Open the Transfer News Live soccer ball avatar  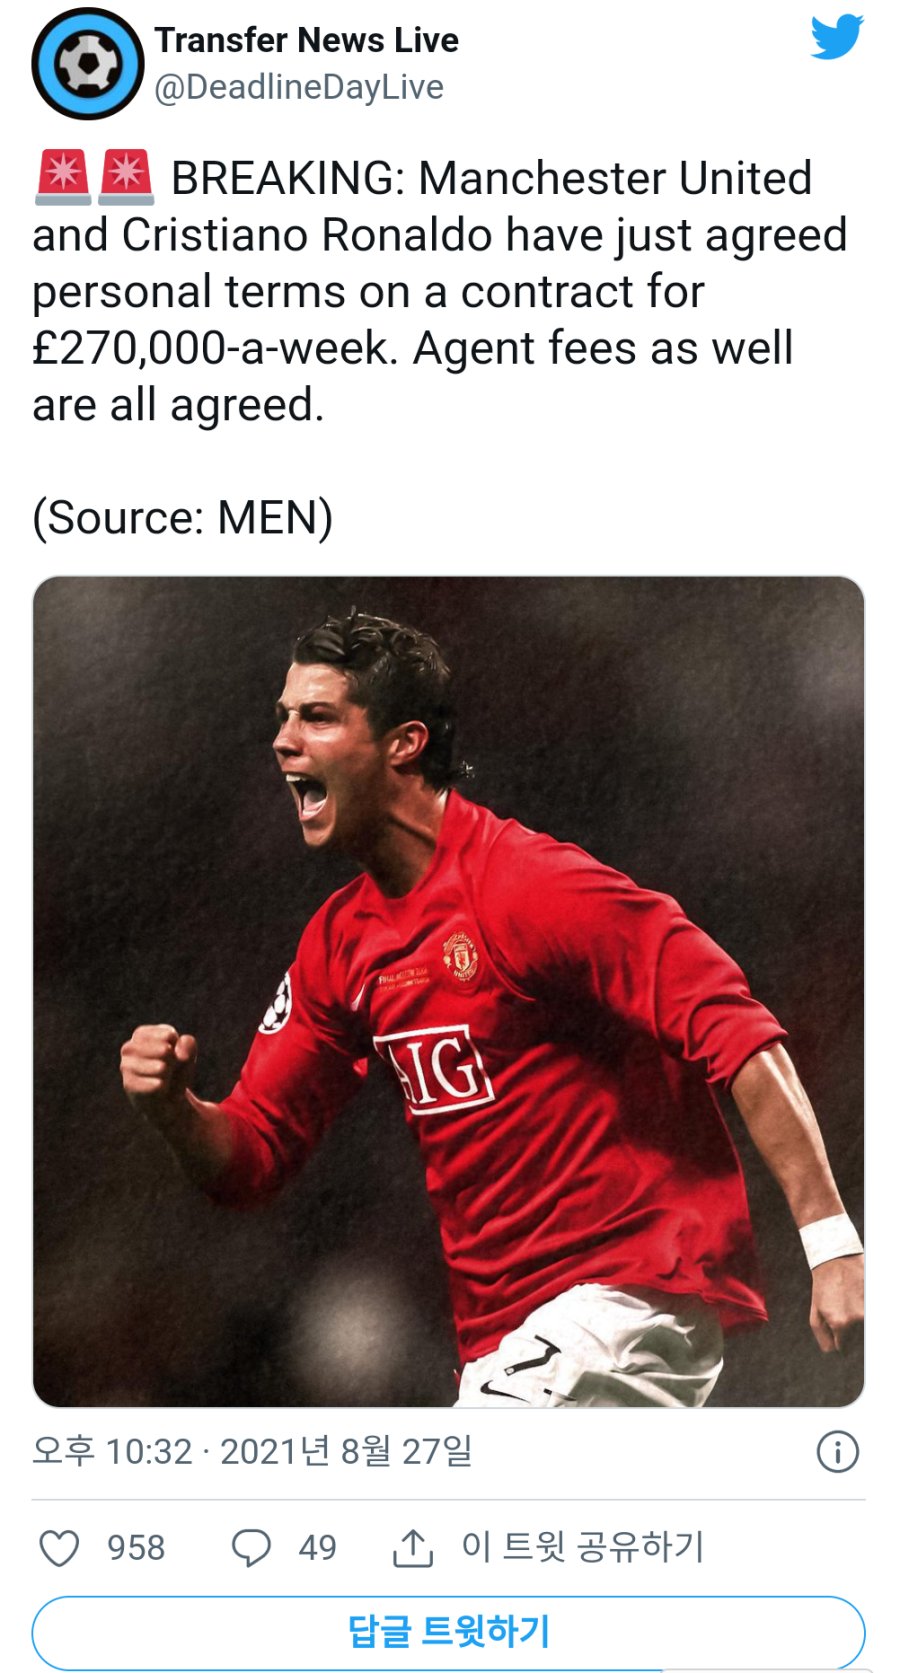[88, 64]
